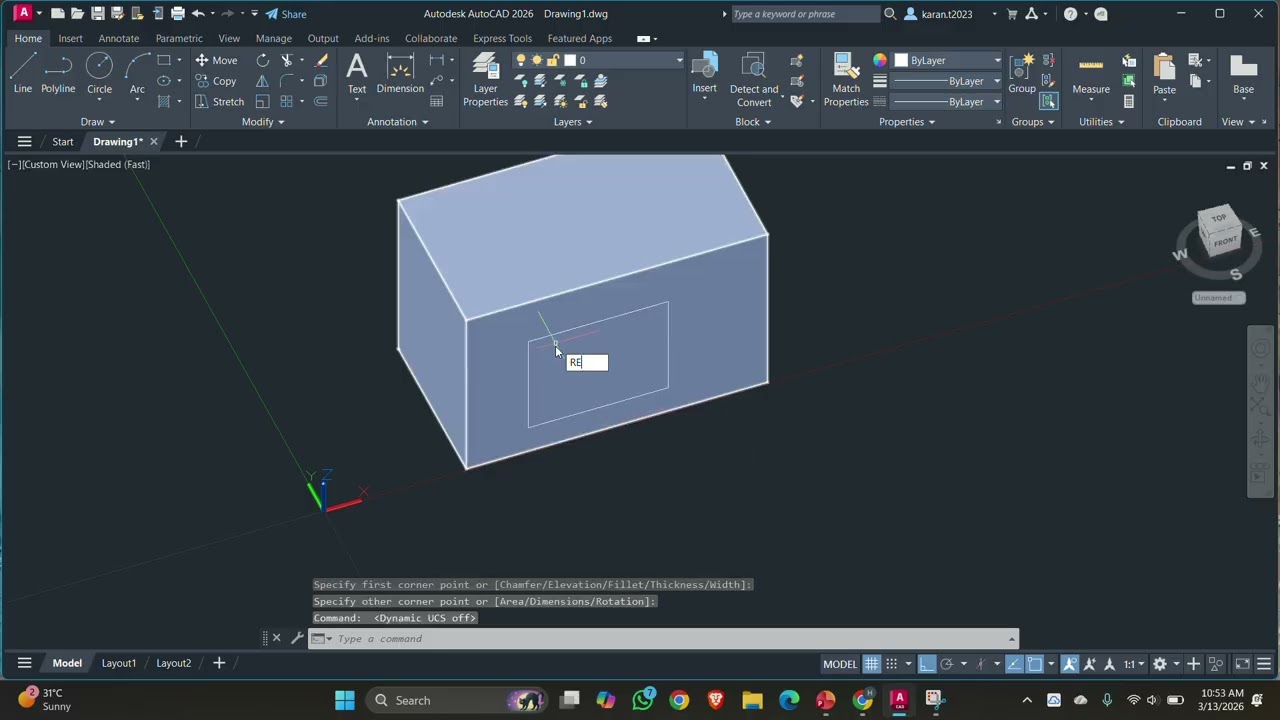The height and width of the screenshot is (720, 1280).
Task: Click the karan.t2023 account button
Action: [946, 14]
